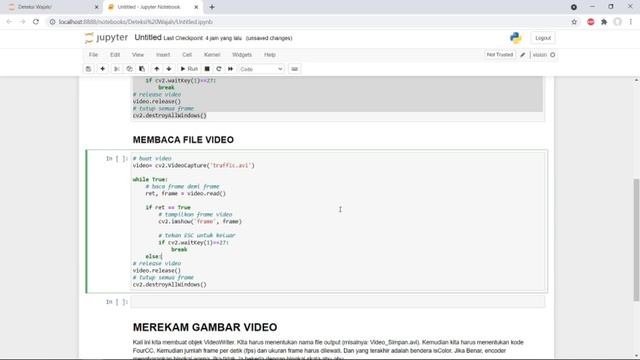Open the View menu
Screen dimensions: 640x360
click(x=138, y=55)
